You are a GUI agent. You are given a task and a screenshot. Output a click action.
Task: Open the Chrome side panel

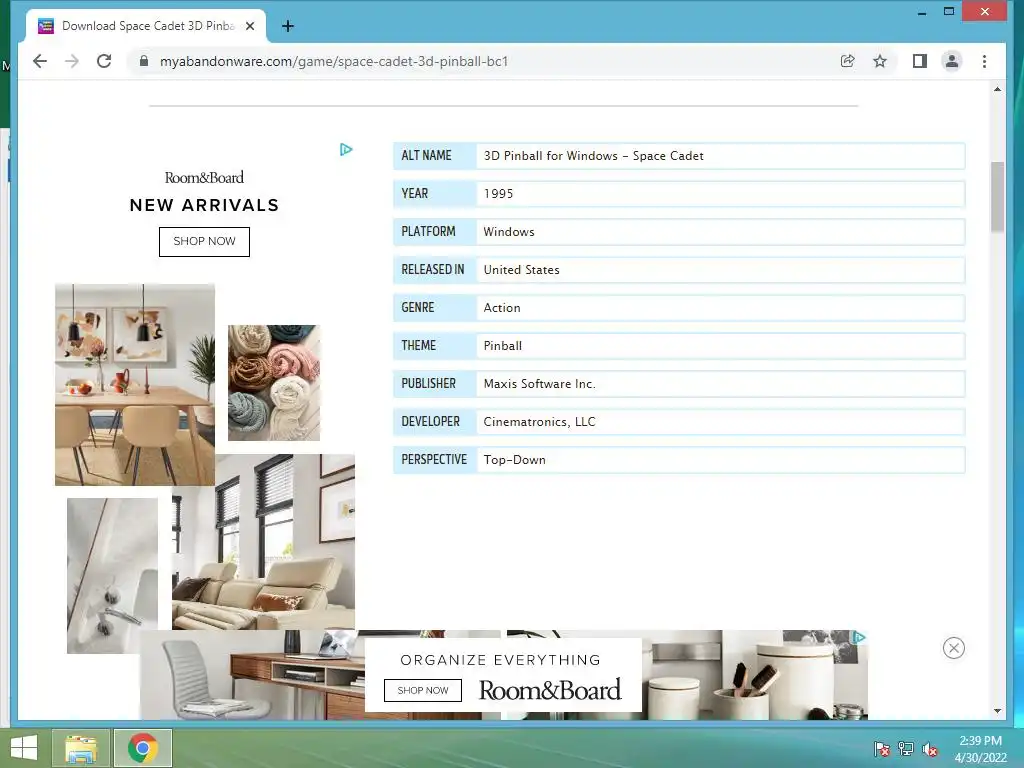pyautogui.click(x=920, y=61)
